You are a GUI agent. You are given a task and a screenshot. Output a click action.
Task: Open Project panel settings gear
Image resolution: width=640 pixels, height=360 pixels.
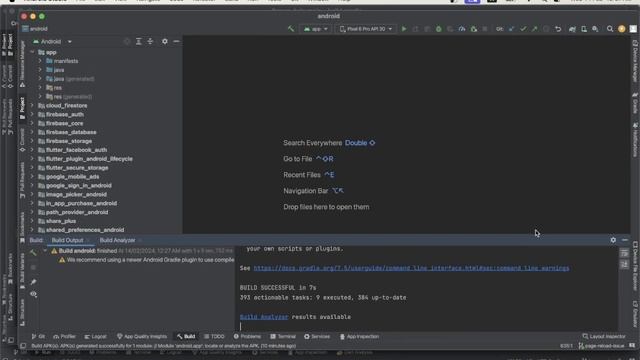coord(164,42)
